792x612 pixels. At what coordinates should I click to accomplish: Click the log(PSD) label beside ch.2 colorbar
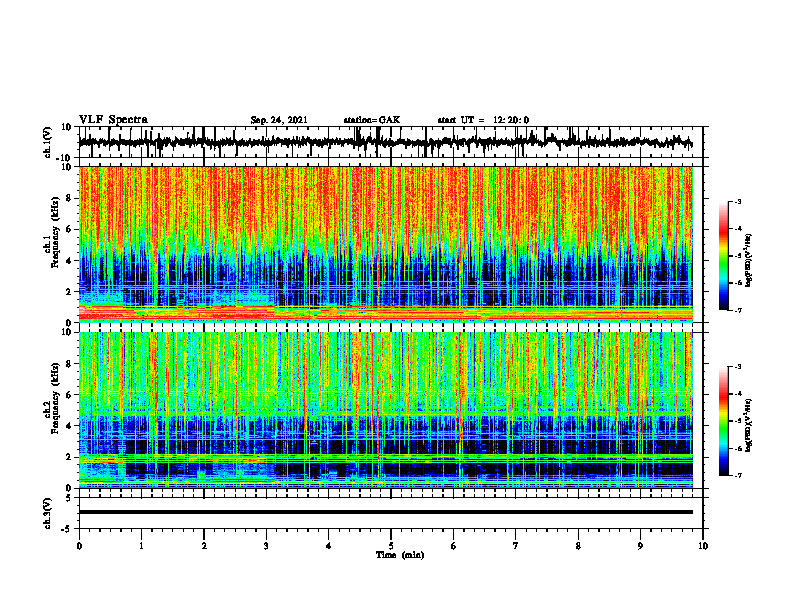click(749, 425)
